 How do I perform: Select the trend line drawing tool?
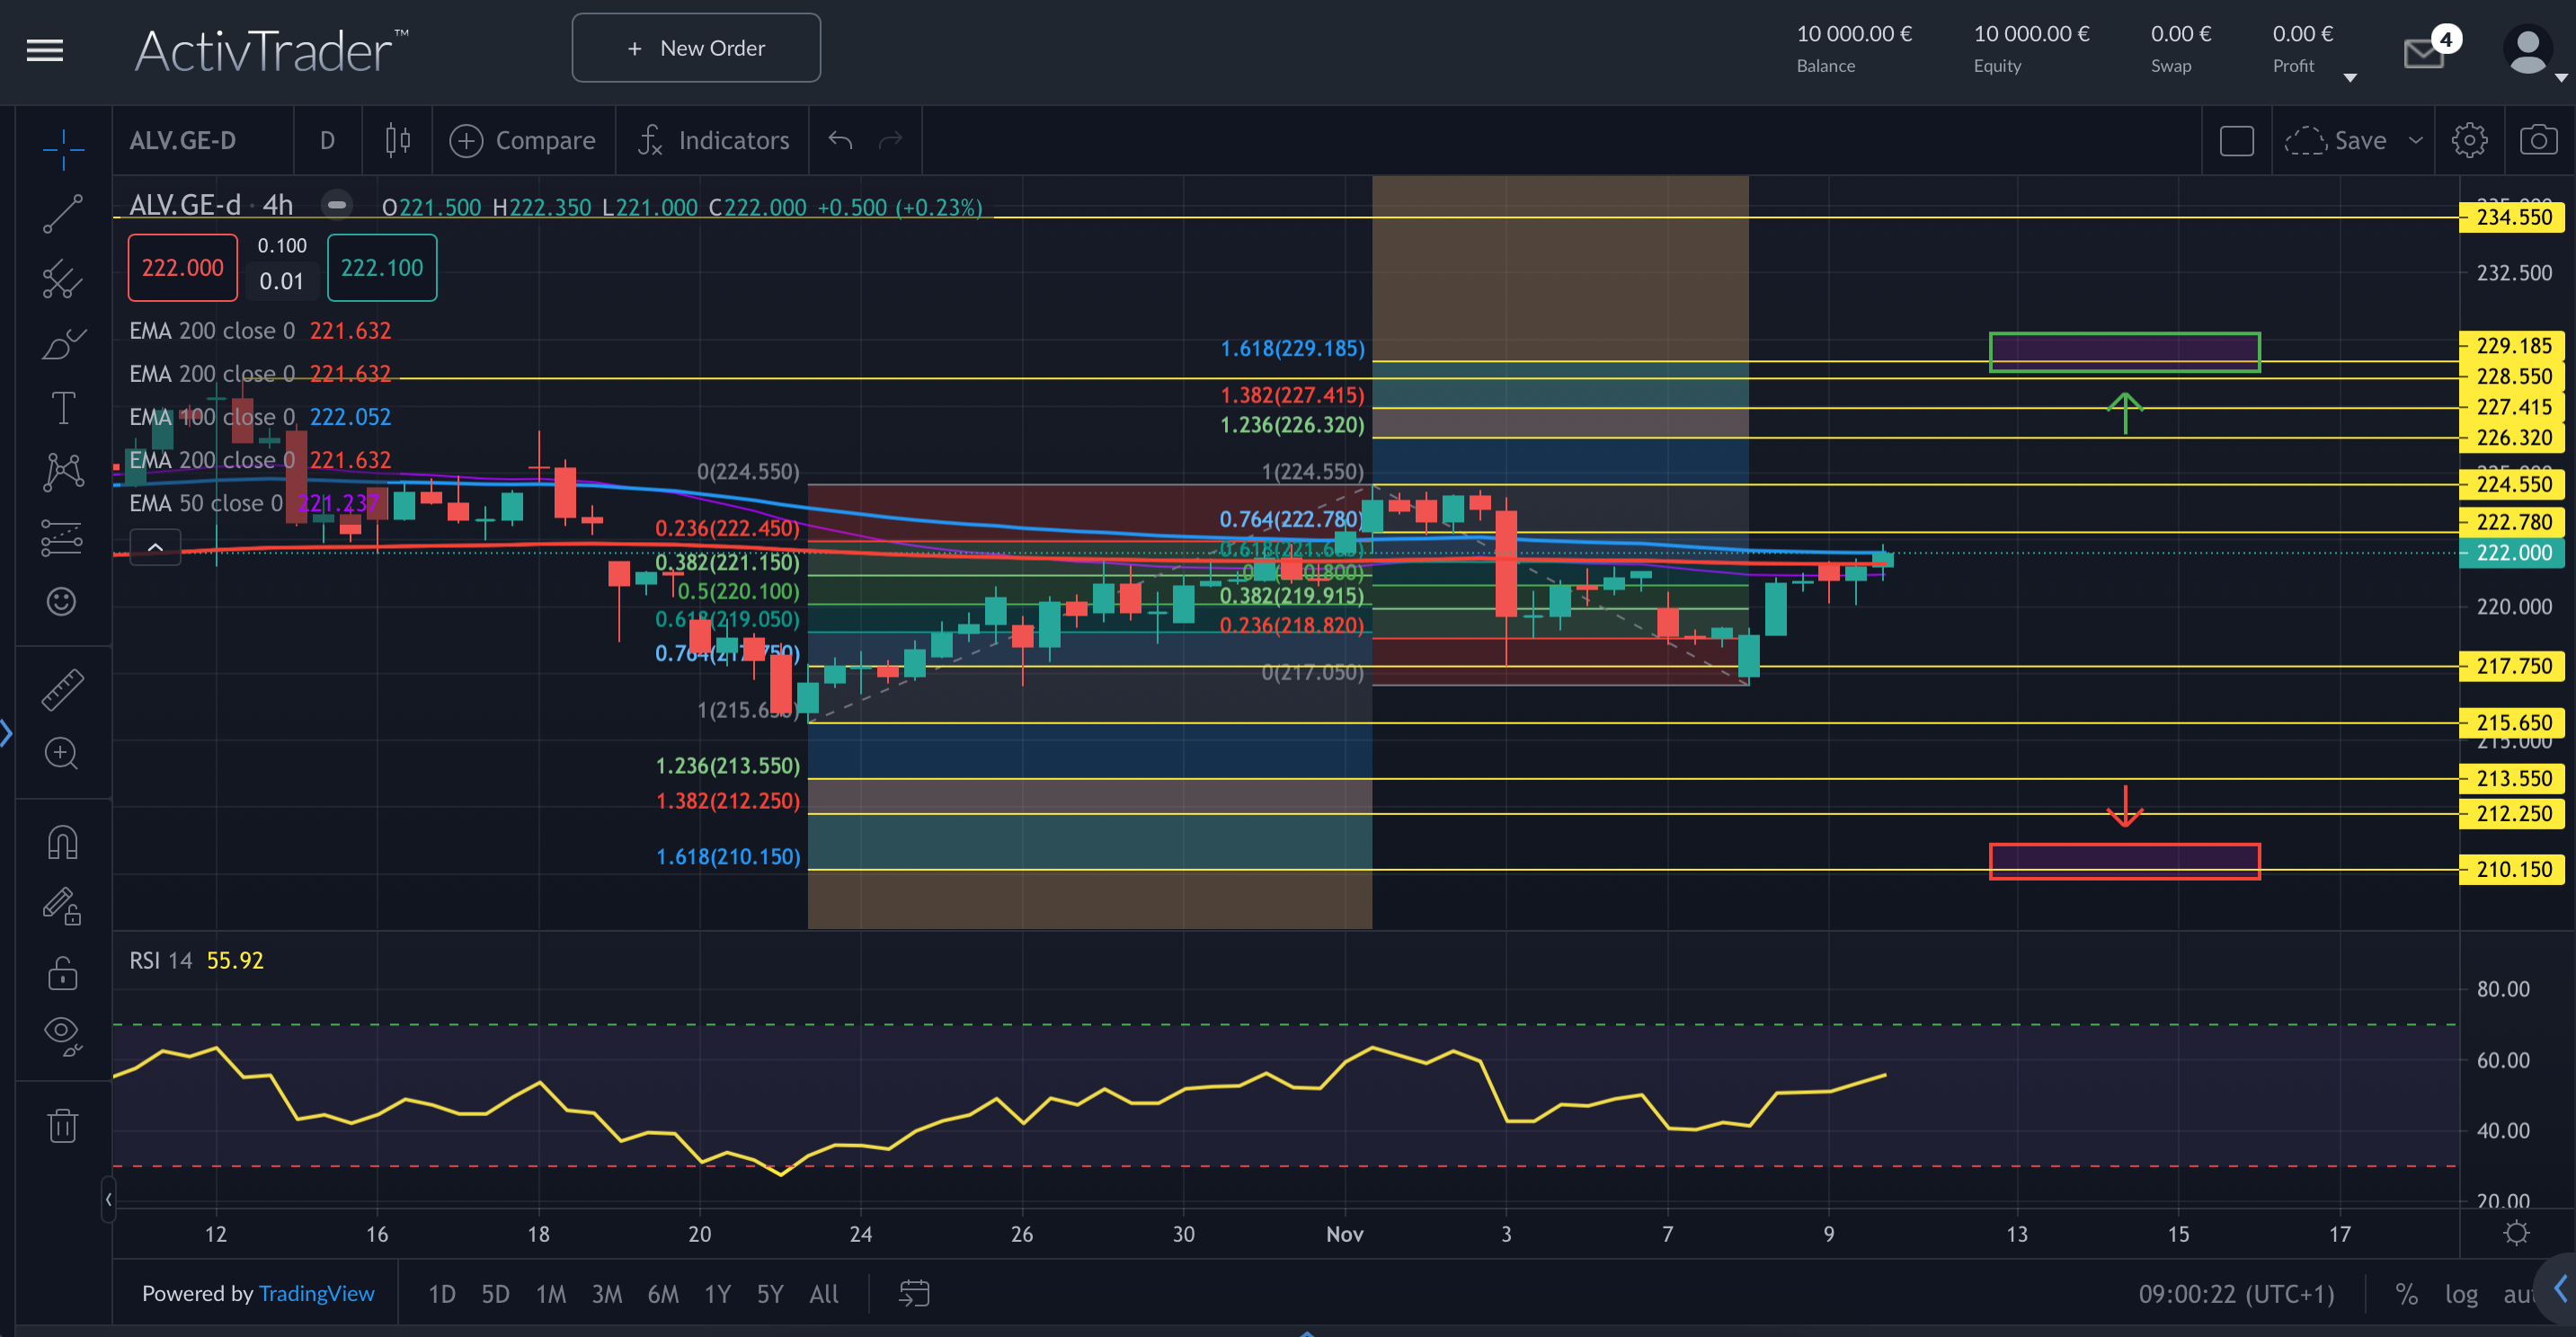62,214
